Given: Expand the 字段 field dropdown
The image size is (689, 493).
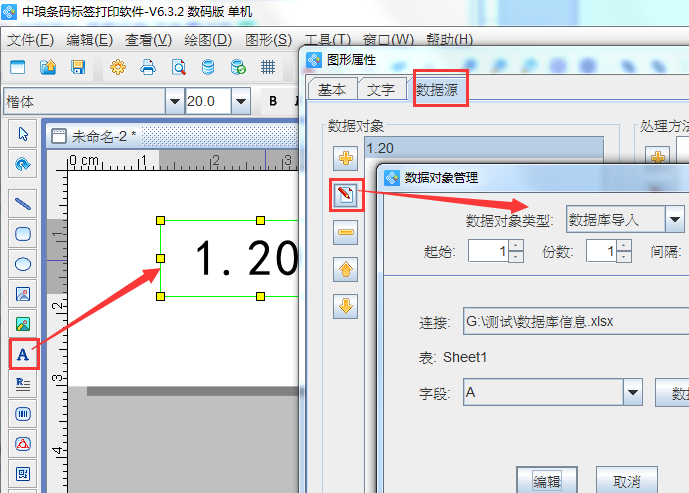Looking at the screenshot, I should pyautogui.click(x=632, y=393).
